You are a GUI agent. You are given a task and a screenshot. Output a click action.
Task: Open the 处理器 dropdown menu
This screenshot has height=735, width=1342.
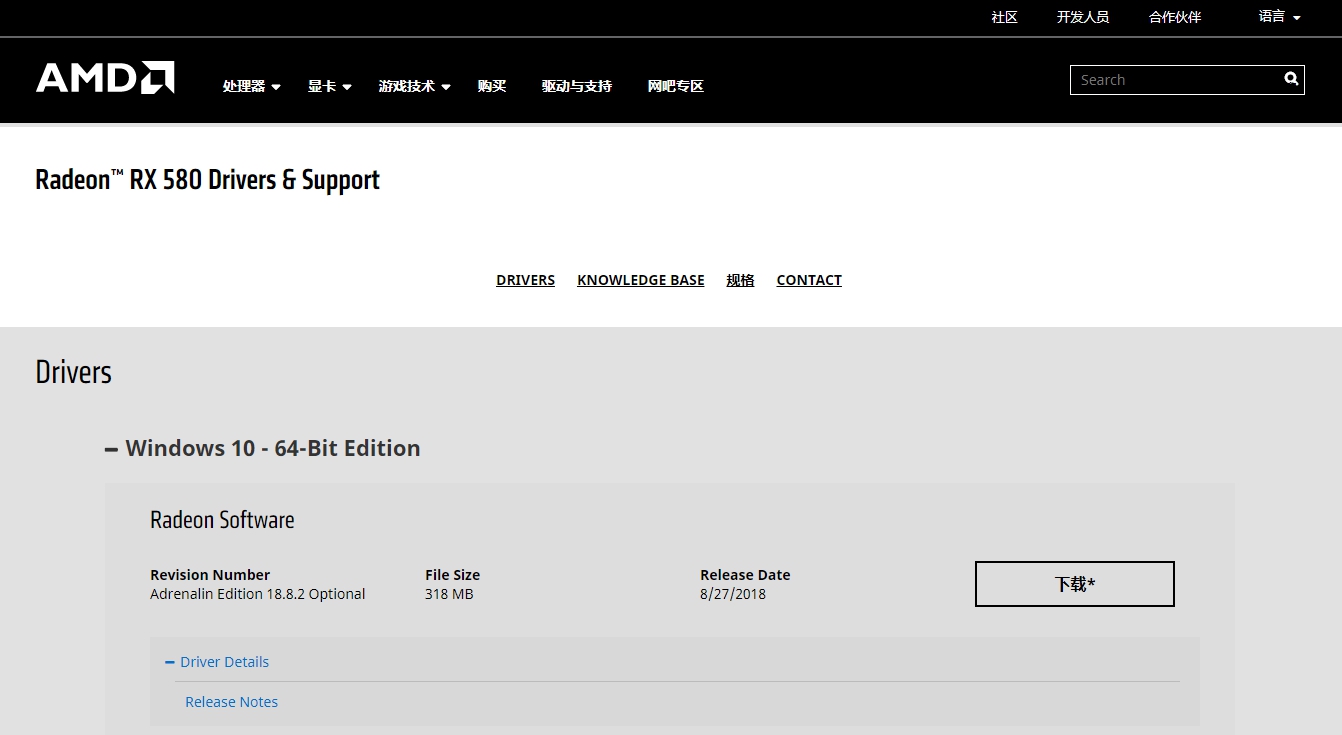251,87
